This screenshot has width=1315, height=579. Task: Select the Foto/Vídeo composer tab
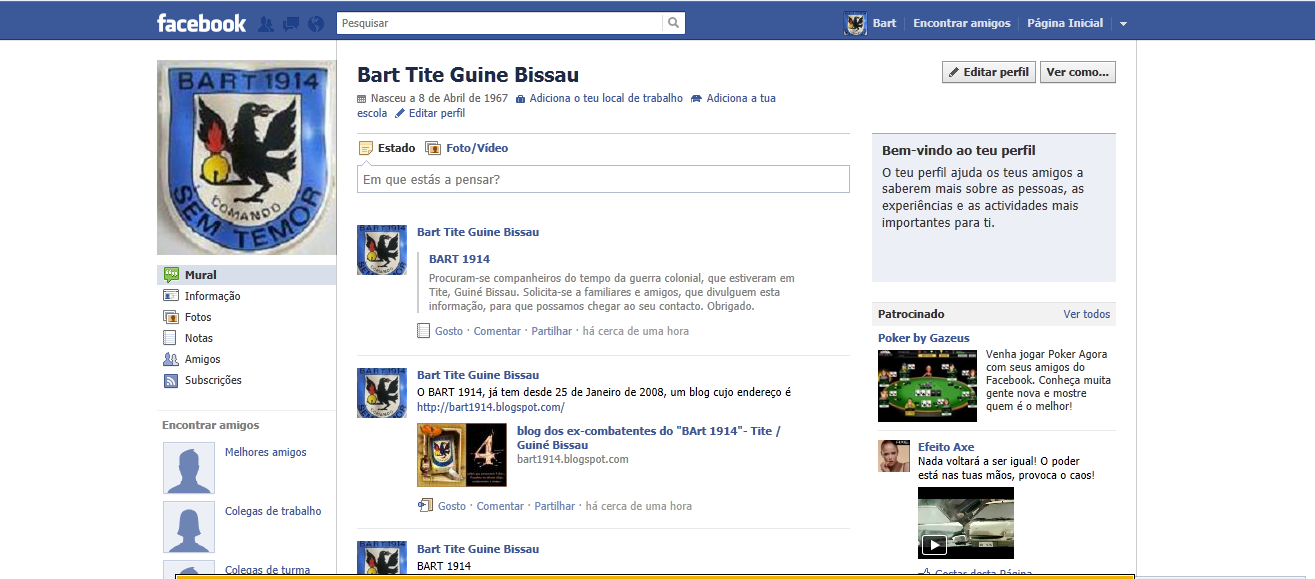(477, 148)
